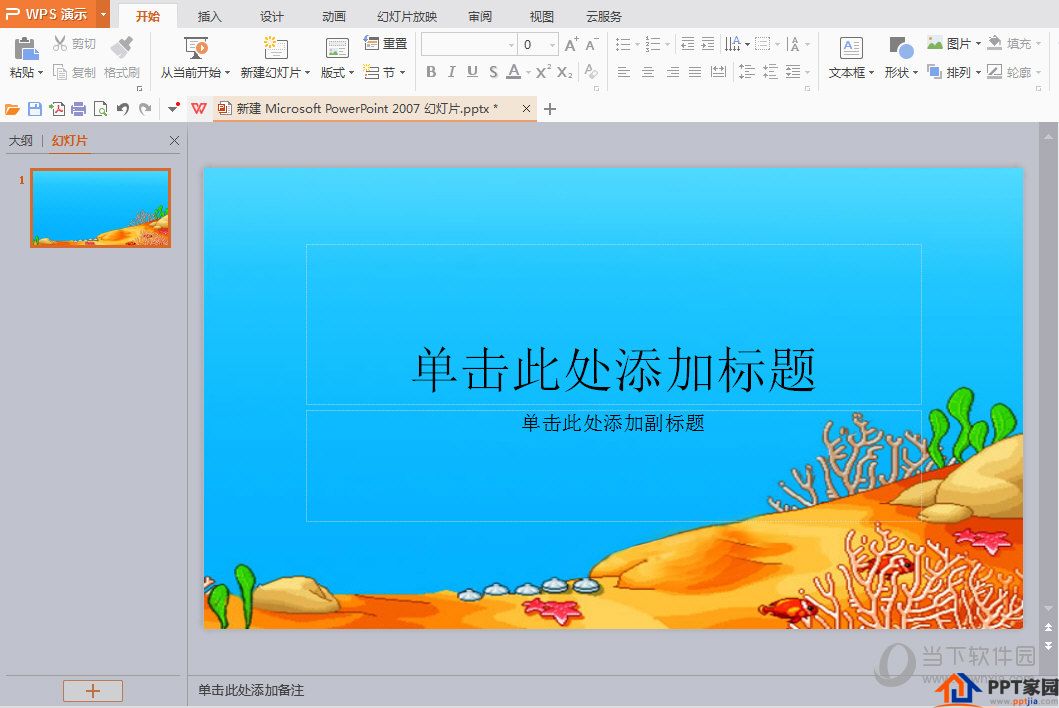The image size is (1059, 708).
Task: Expand the Paste (粘贴) dropdown arrow
Action: (x=41, y=73)
